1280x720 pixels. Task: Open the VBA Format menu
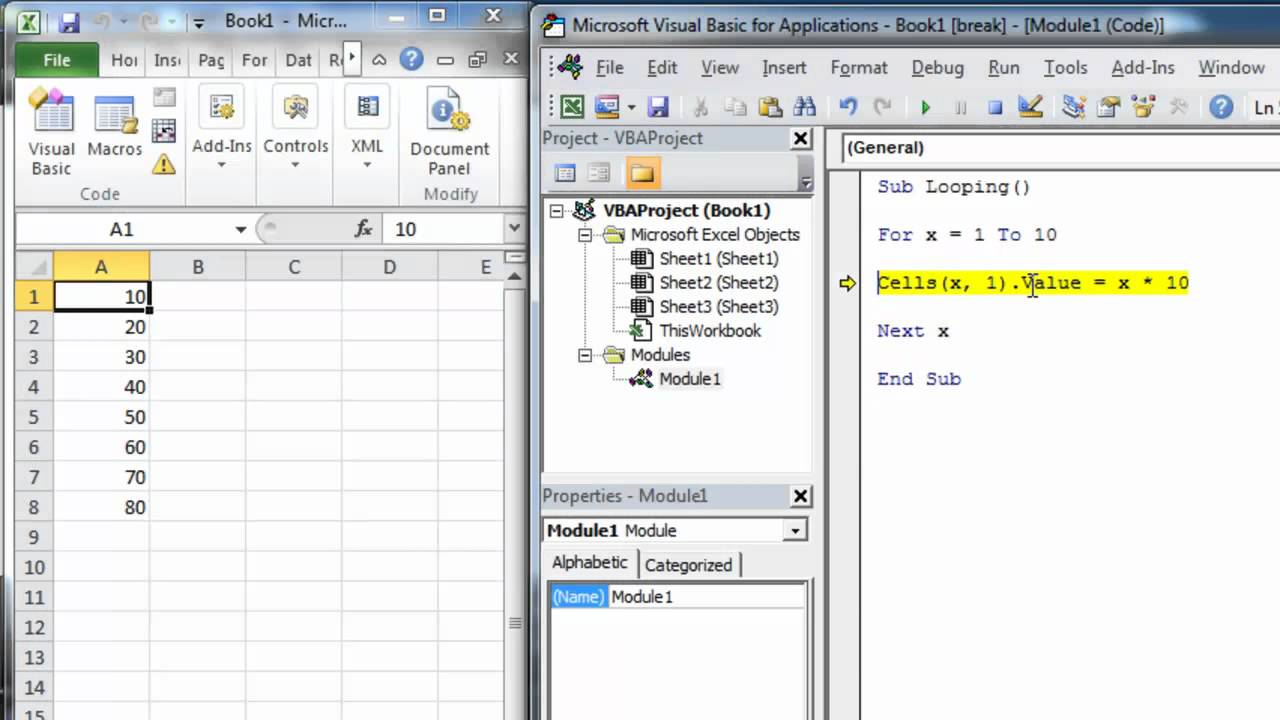(859, 68)
